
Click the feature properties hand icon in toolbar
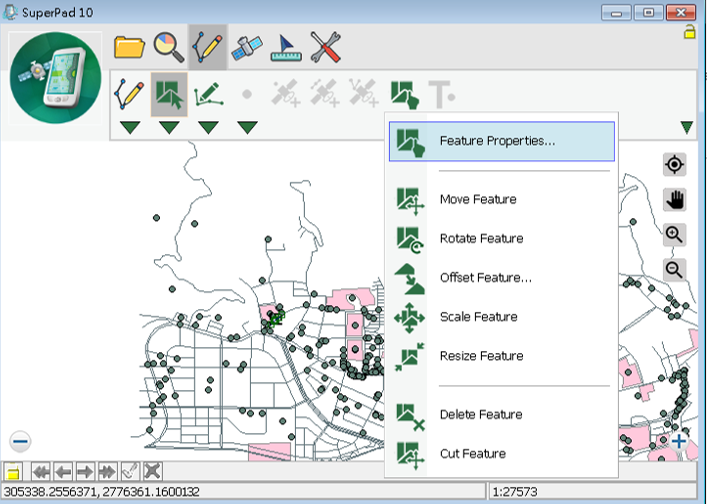click(x=404, y=95)
